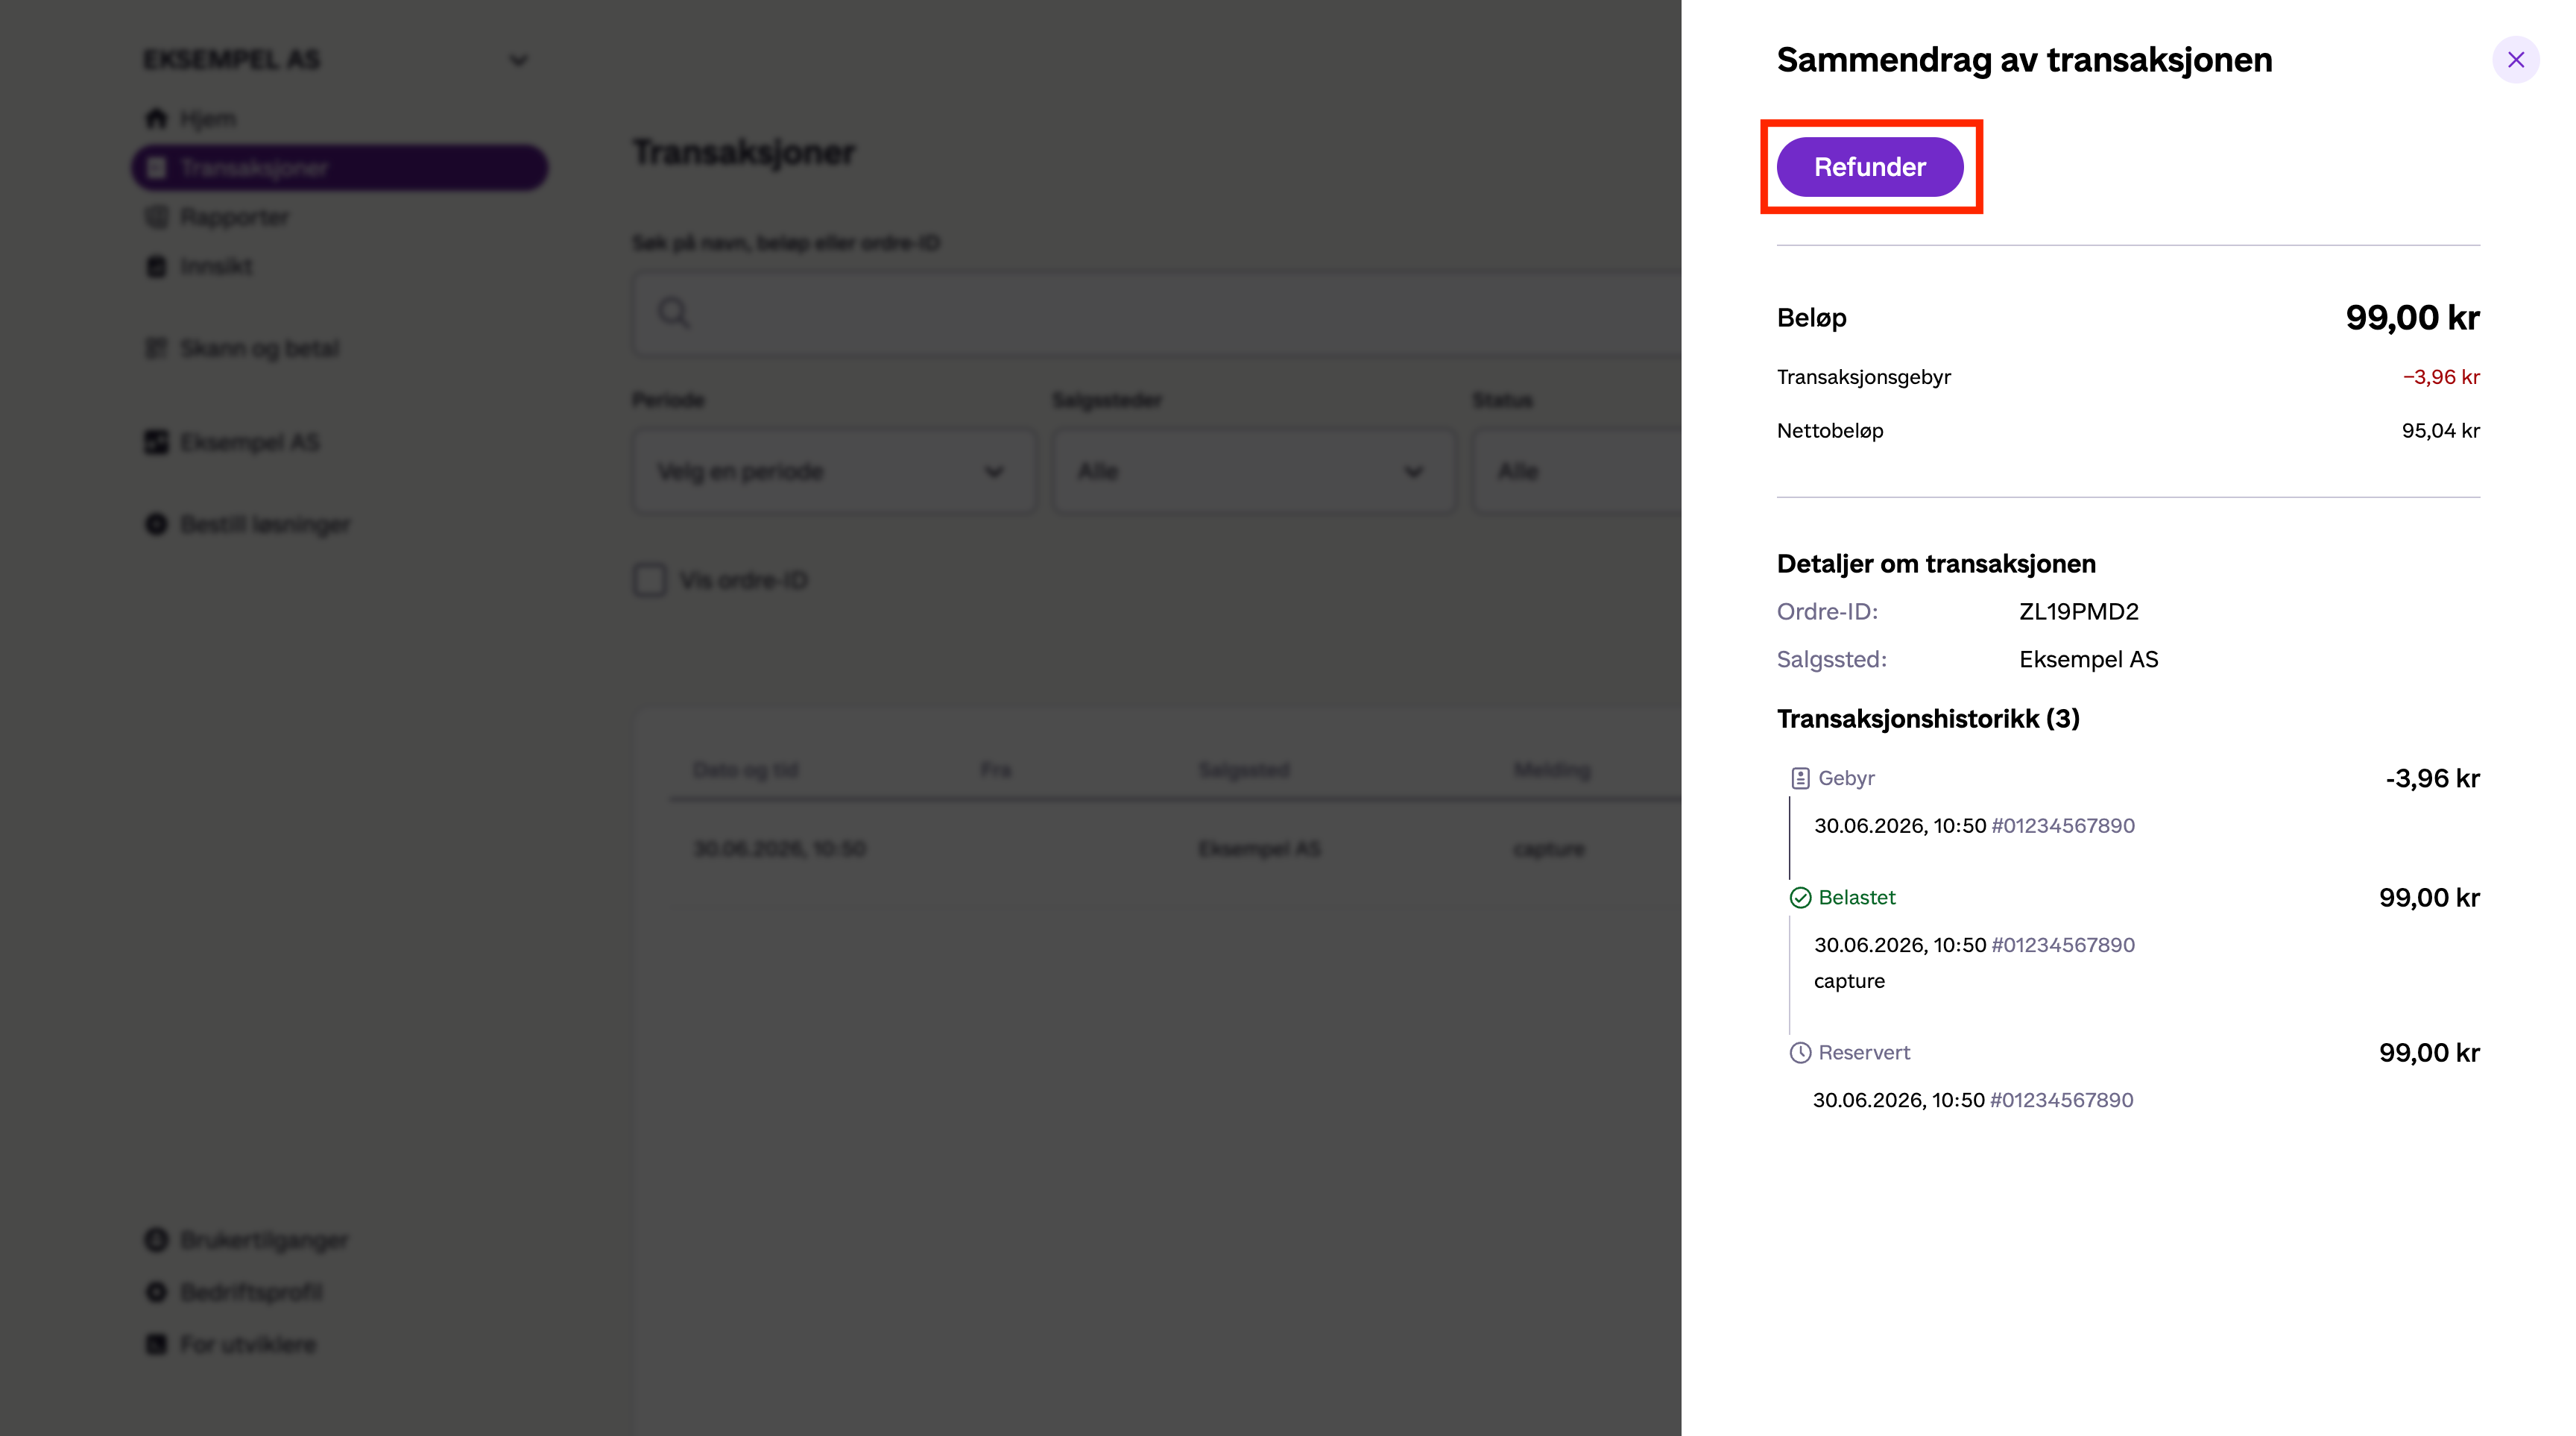Click the Belastet checkmark icon
This screenshot has width=2576, height=1436.
pos(1800,898)
